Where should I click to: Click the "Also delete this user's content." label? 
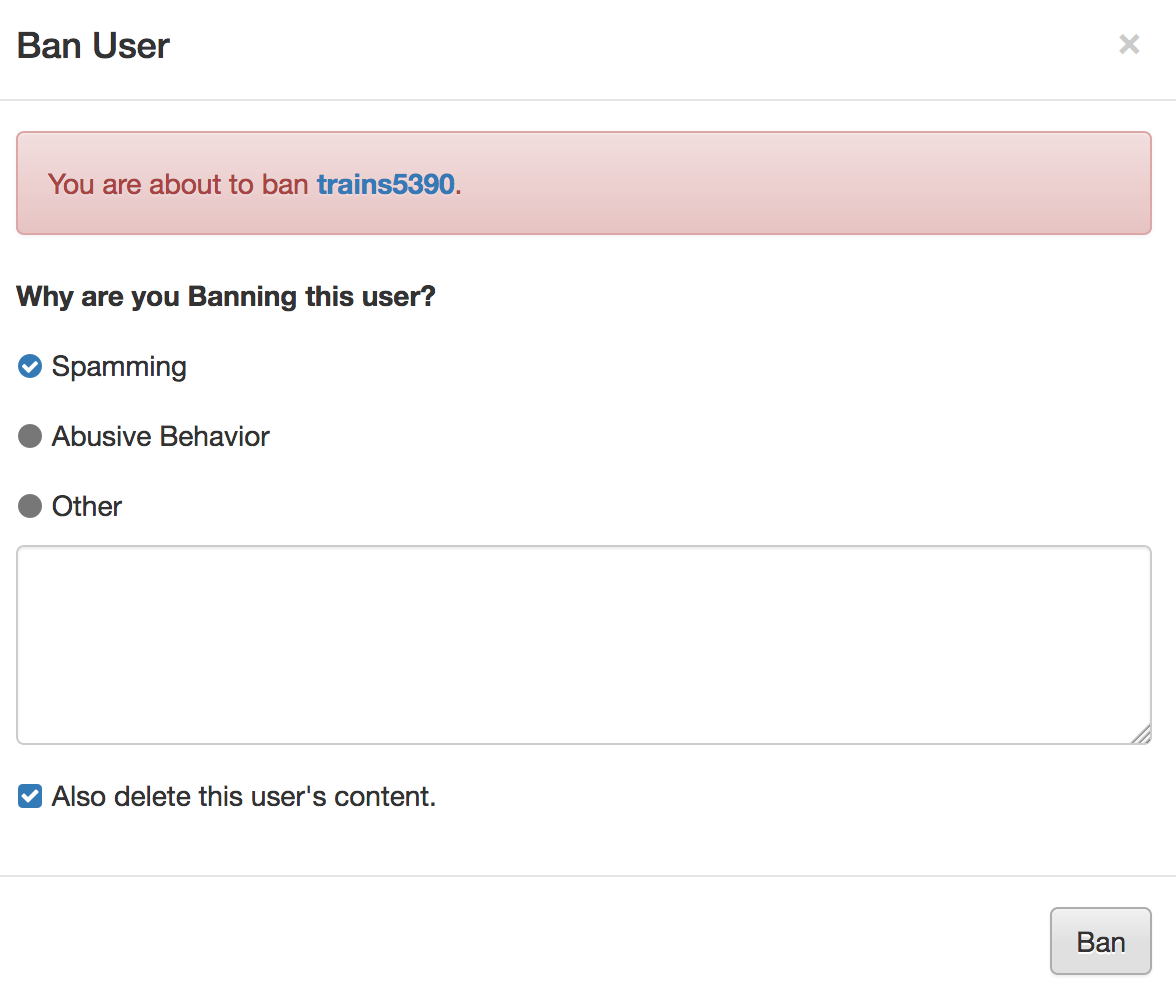244,796
